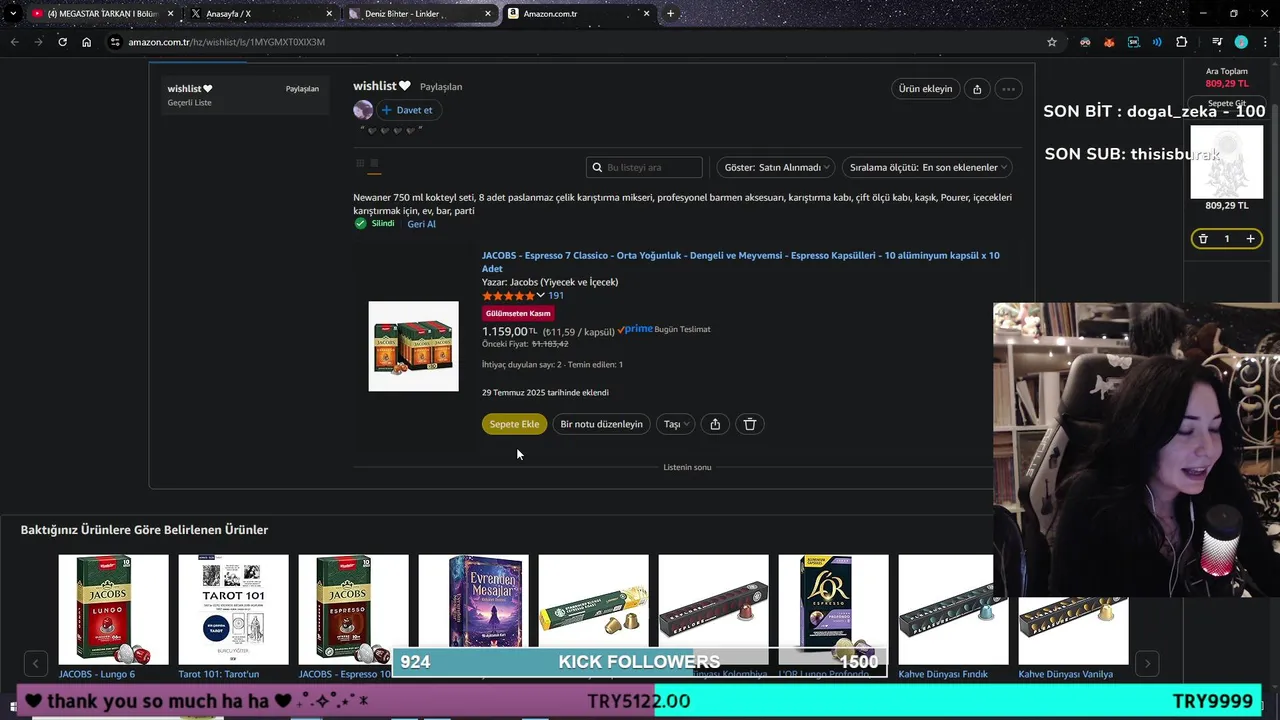Show next recommended products with right arrow
1280x720 pixels.
[x=1147, y=663]
